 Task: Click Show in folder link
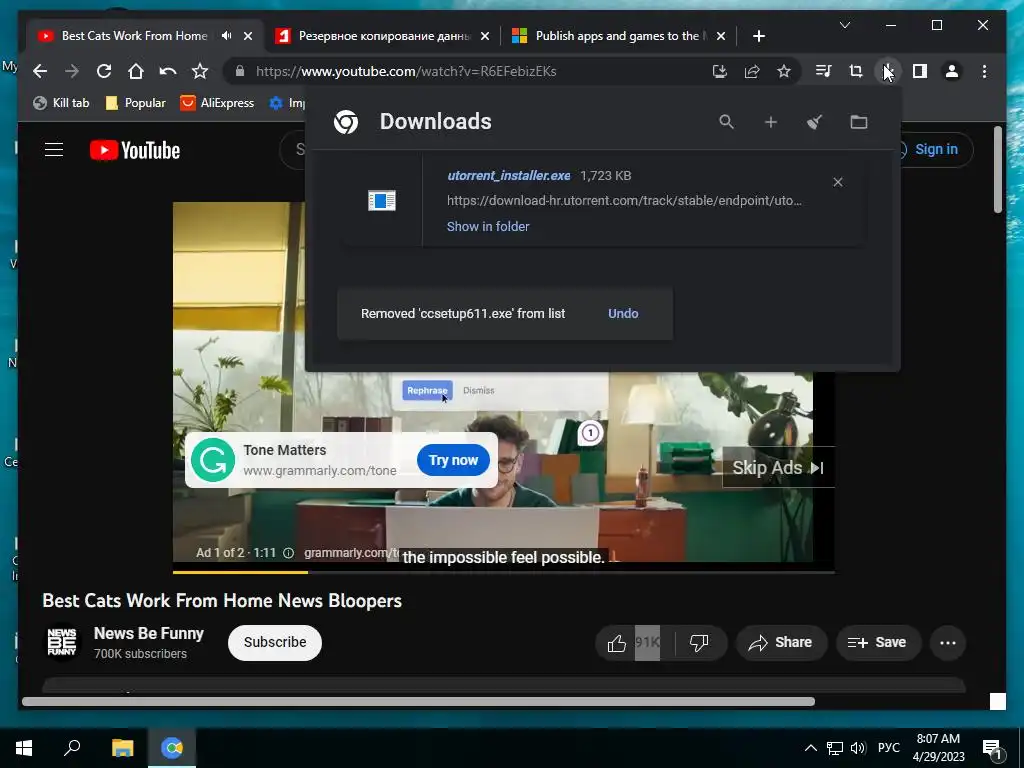(x=488, y=227)
